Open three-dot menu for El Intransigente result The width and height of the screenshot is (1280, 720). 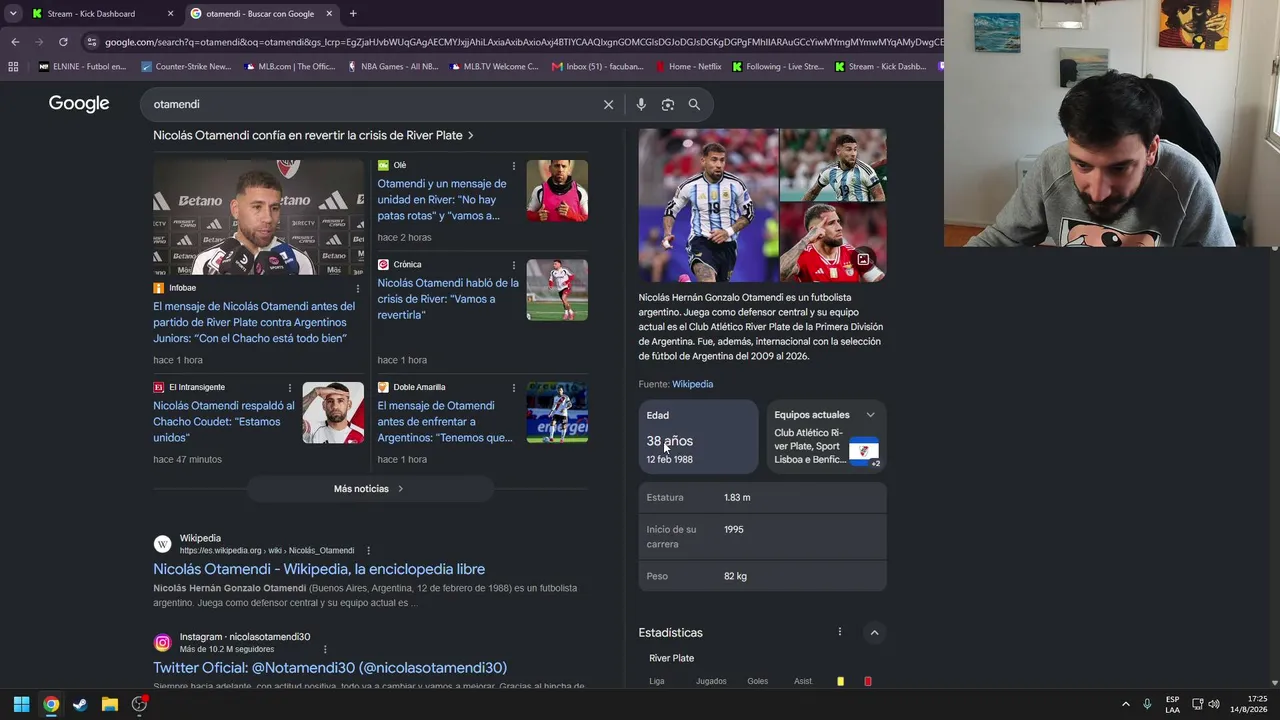pyautogui.click(x=290, y=387)
